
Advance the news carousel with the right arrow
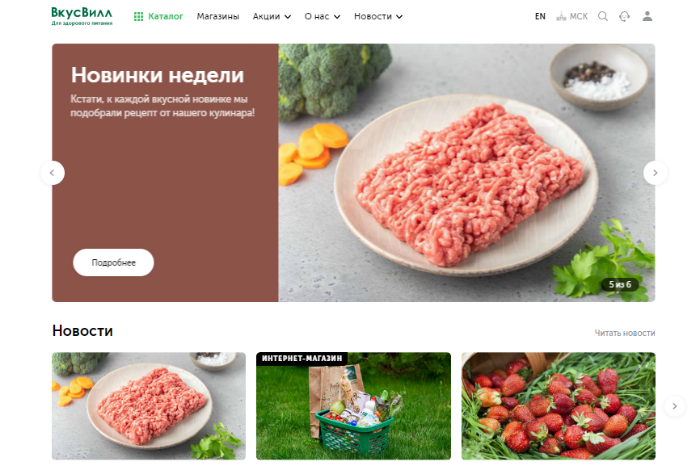click(675, 406)
